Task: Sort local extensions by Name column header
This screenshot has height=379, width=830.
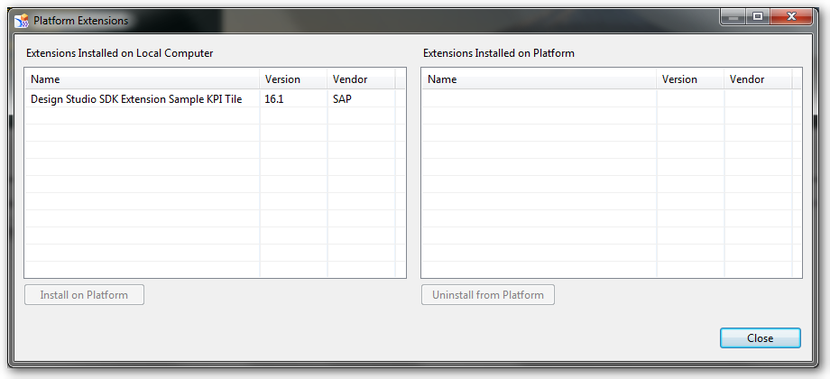Action: 142,79
